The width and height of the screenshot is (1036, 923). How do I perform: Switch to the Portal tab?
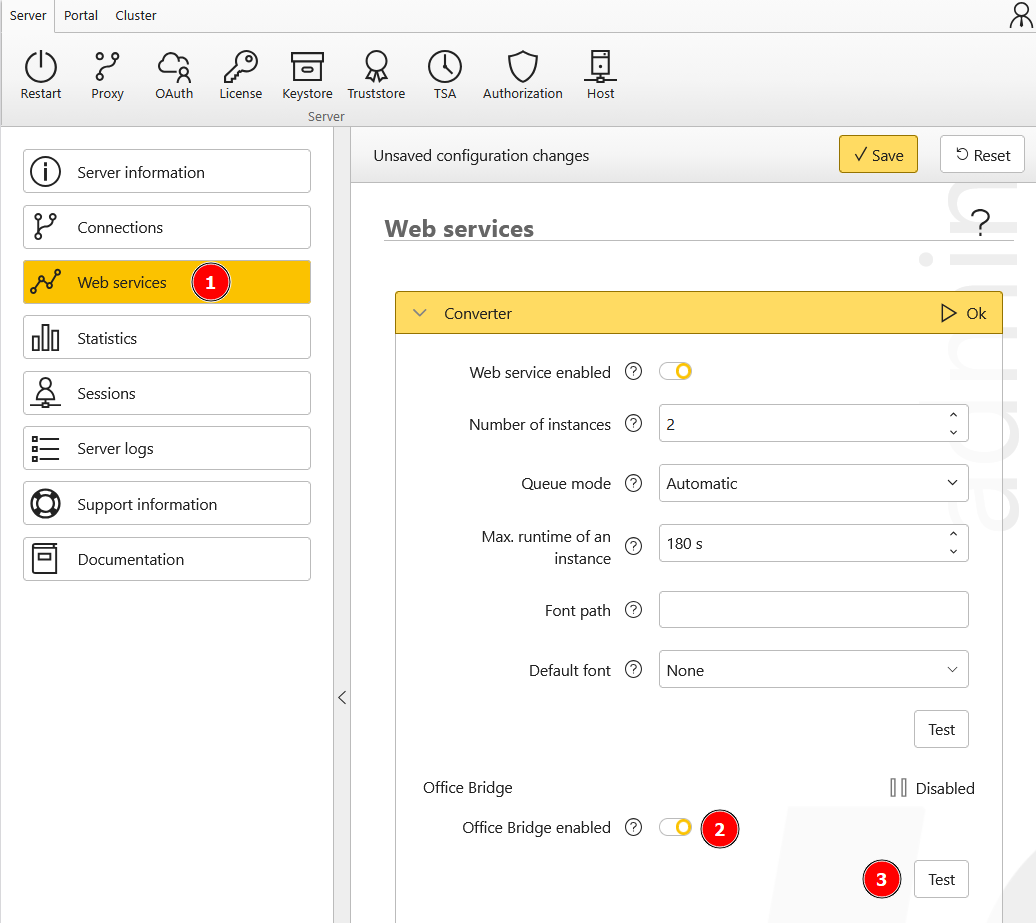81,16
